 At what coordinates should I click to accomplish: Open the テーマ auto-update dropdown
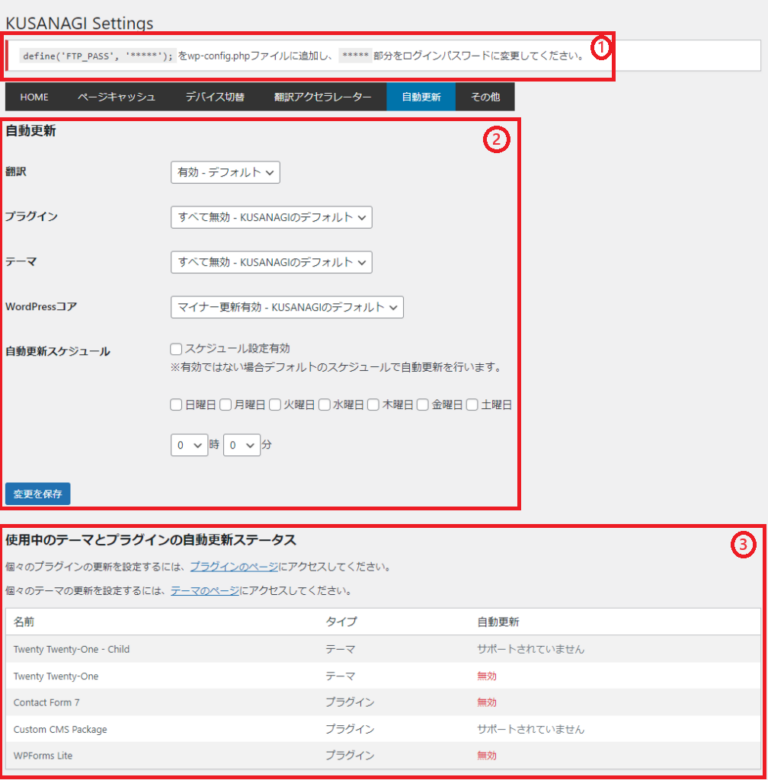coord(271,262)
